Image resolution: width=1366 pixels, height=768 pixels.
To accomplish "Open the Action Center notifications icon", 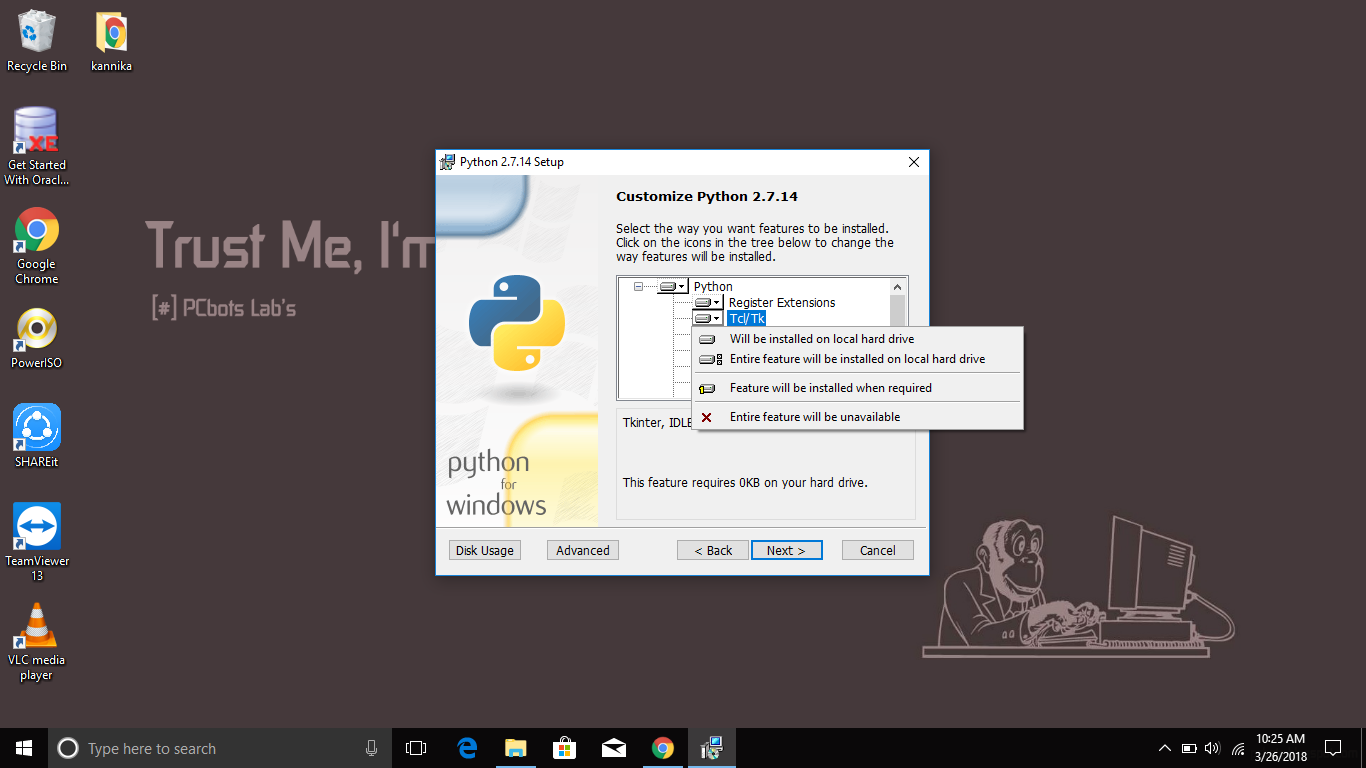I will coord(1332,748).
